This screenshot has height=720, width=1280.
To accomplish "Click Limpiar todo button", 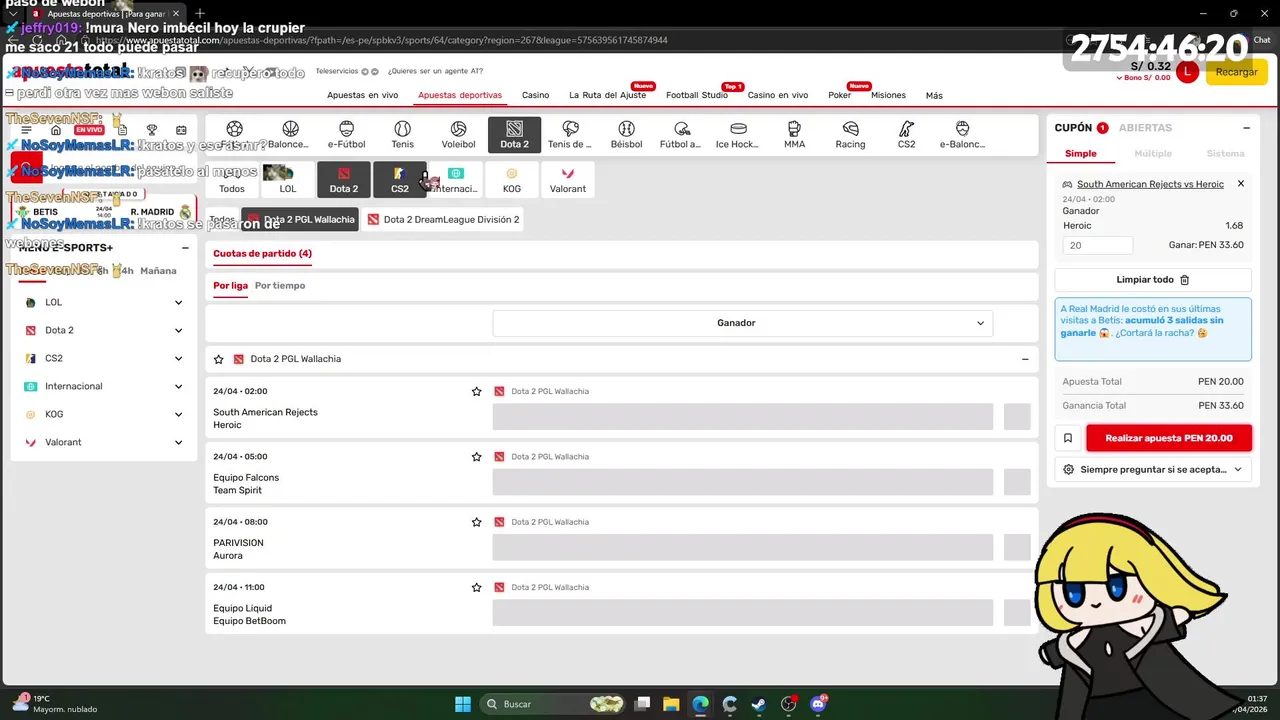I will coord(1153,280).
